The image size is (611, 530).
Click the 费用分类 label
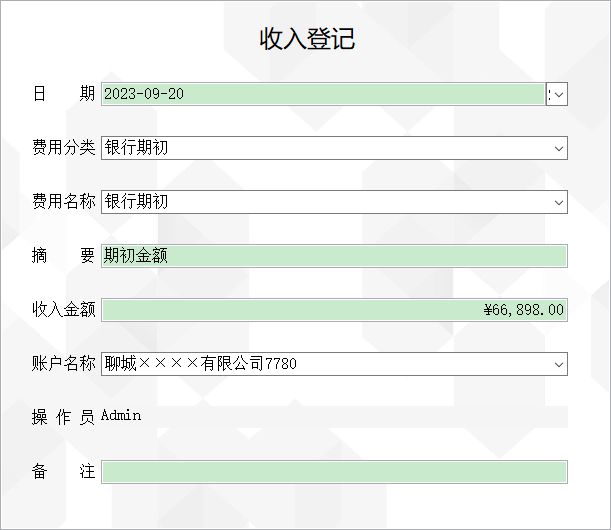(x=64, y=147)
